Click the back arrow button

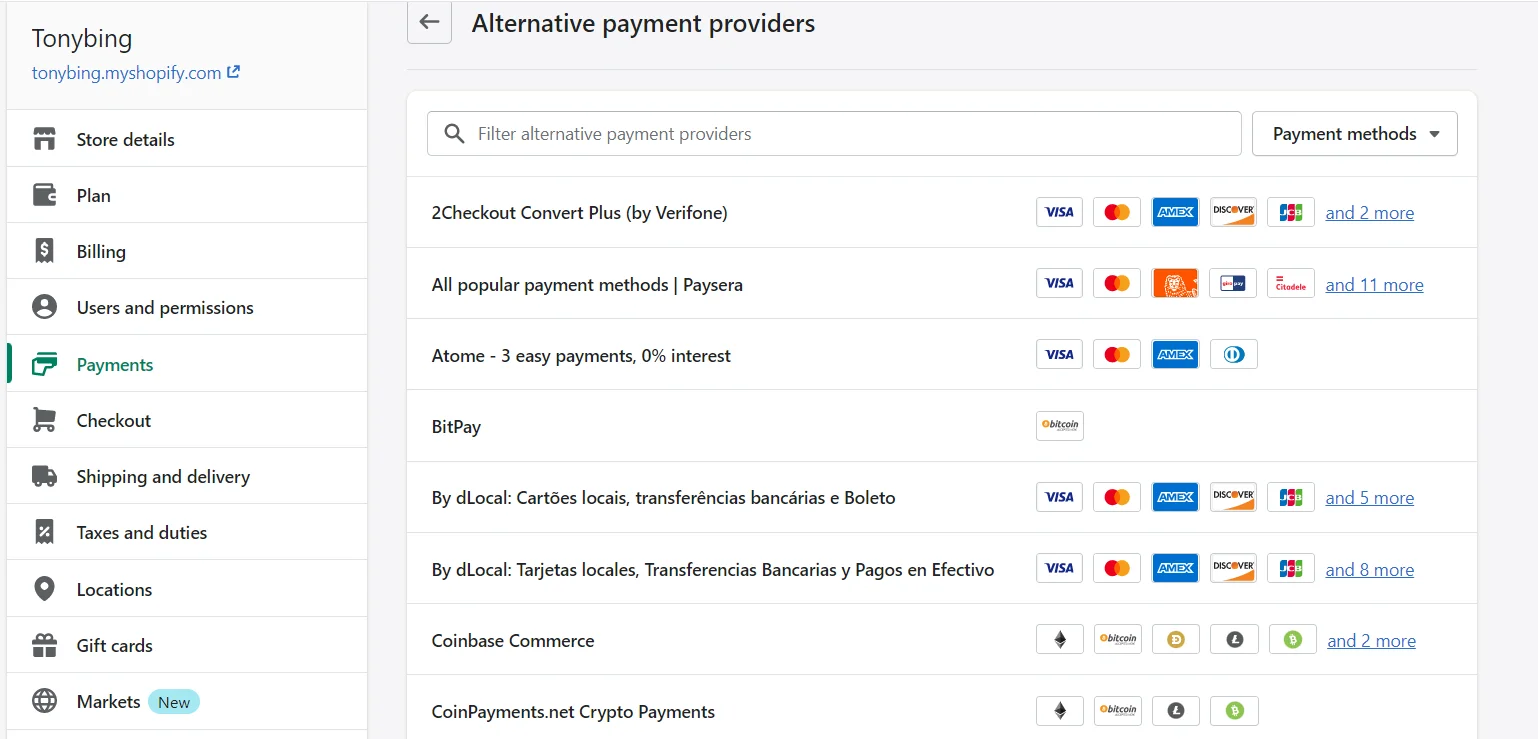pos(429,22)
